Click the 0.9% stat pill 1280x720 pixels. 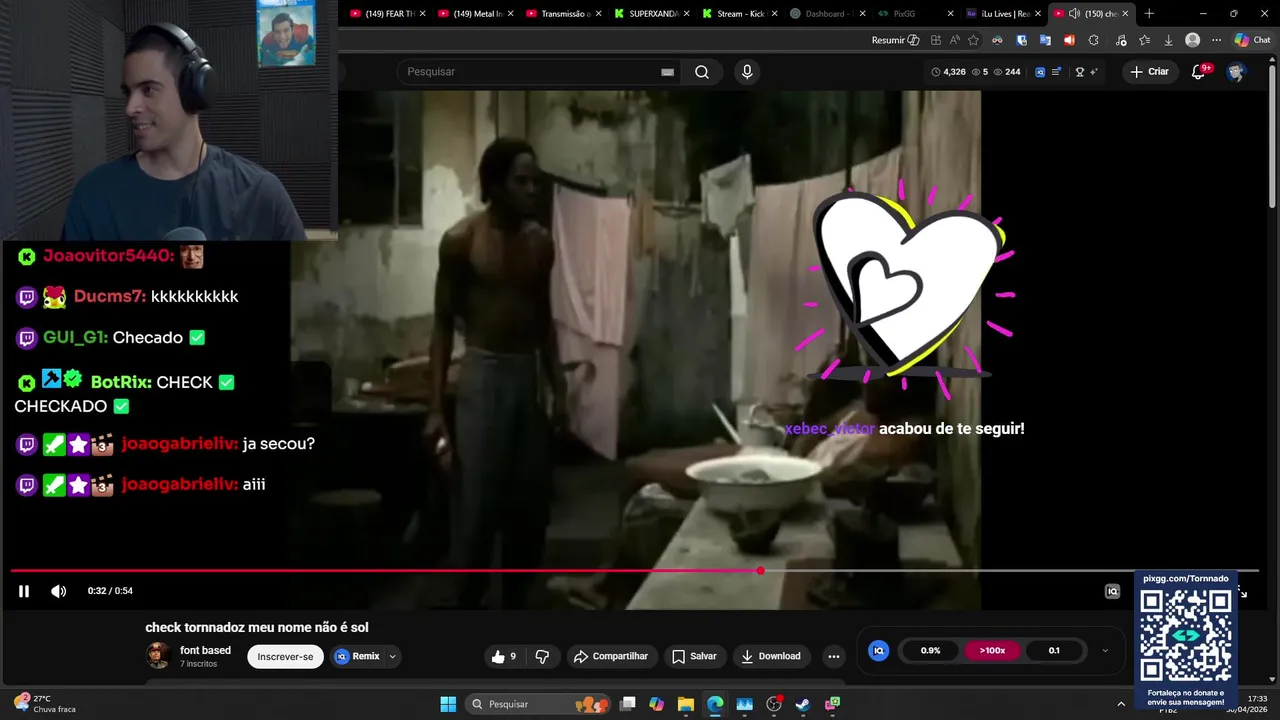click(x=930, y=650)
